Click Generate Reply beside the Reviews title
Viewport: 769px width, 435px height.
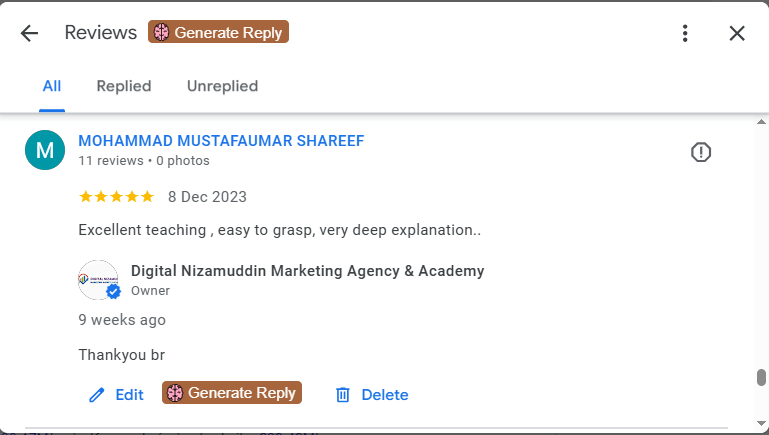coord(219,33)
